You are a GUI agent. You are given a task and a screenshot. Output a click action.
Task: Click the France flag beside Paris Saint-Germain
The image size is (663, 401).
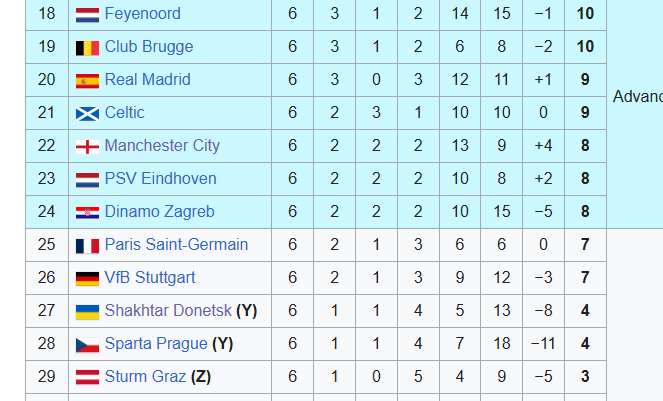[x=88, y=246]
